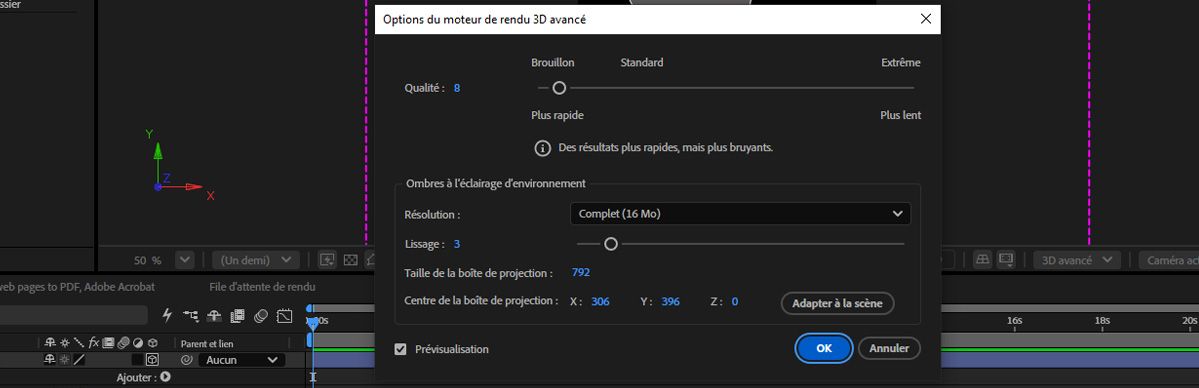This screenshot has width=1199, height=388.
Task: Click the 18s mark on time ruler
Action: [x=1102, y=321]
